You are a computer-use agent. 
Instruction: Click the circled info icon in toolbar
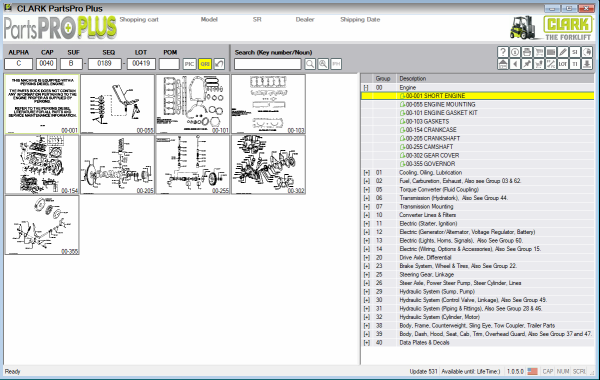pos(515,52)
